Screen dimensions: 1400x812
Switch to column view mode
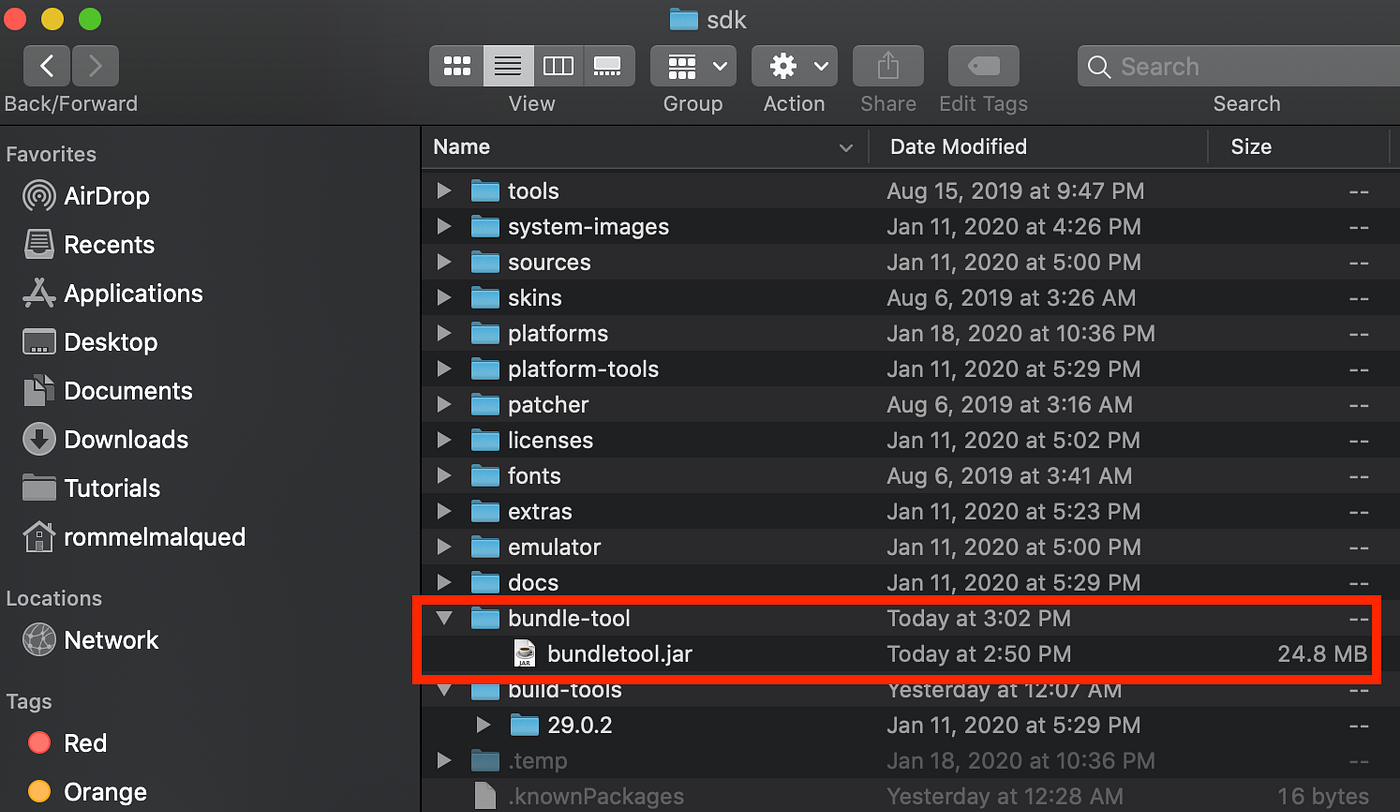558,65
